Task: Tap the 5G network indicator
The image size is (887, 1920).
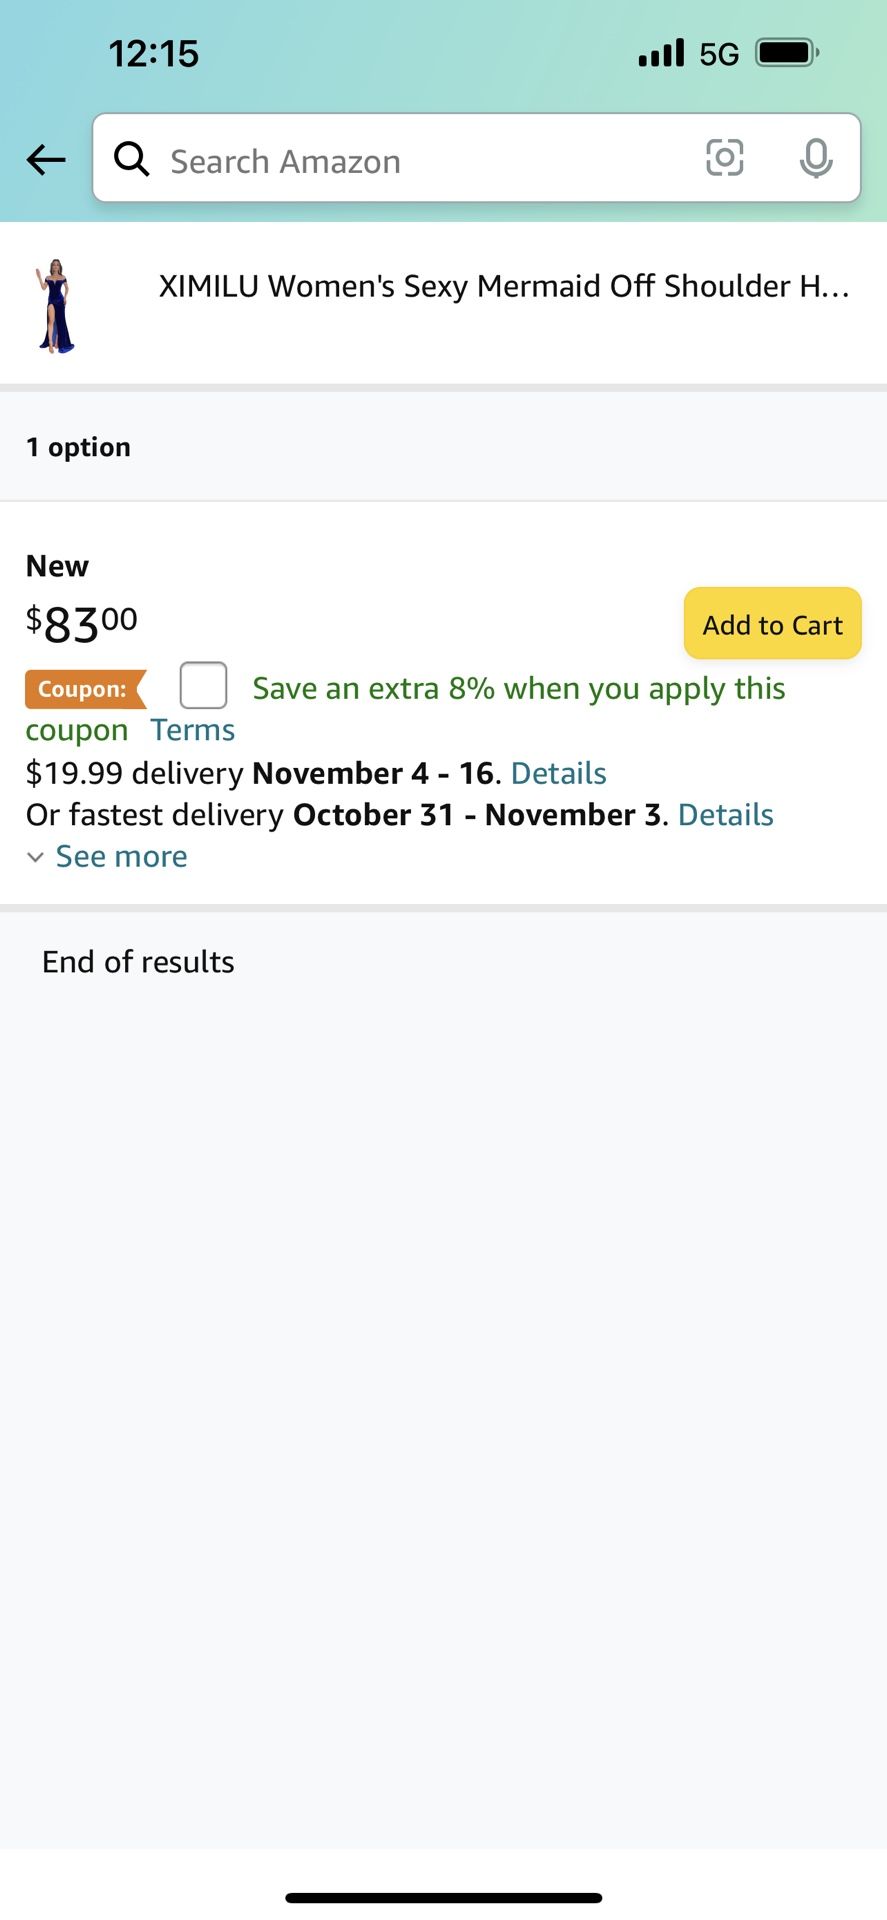Action: pyautogui.click(x=719, y=54)
